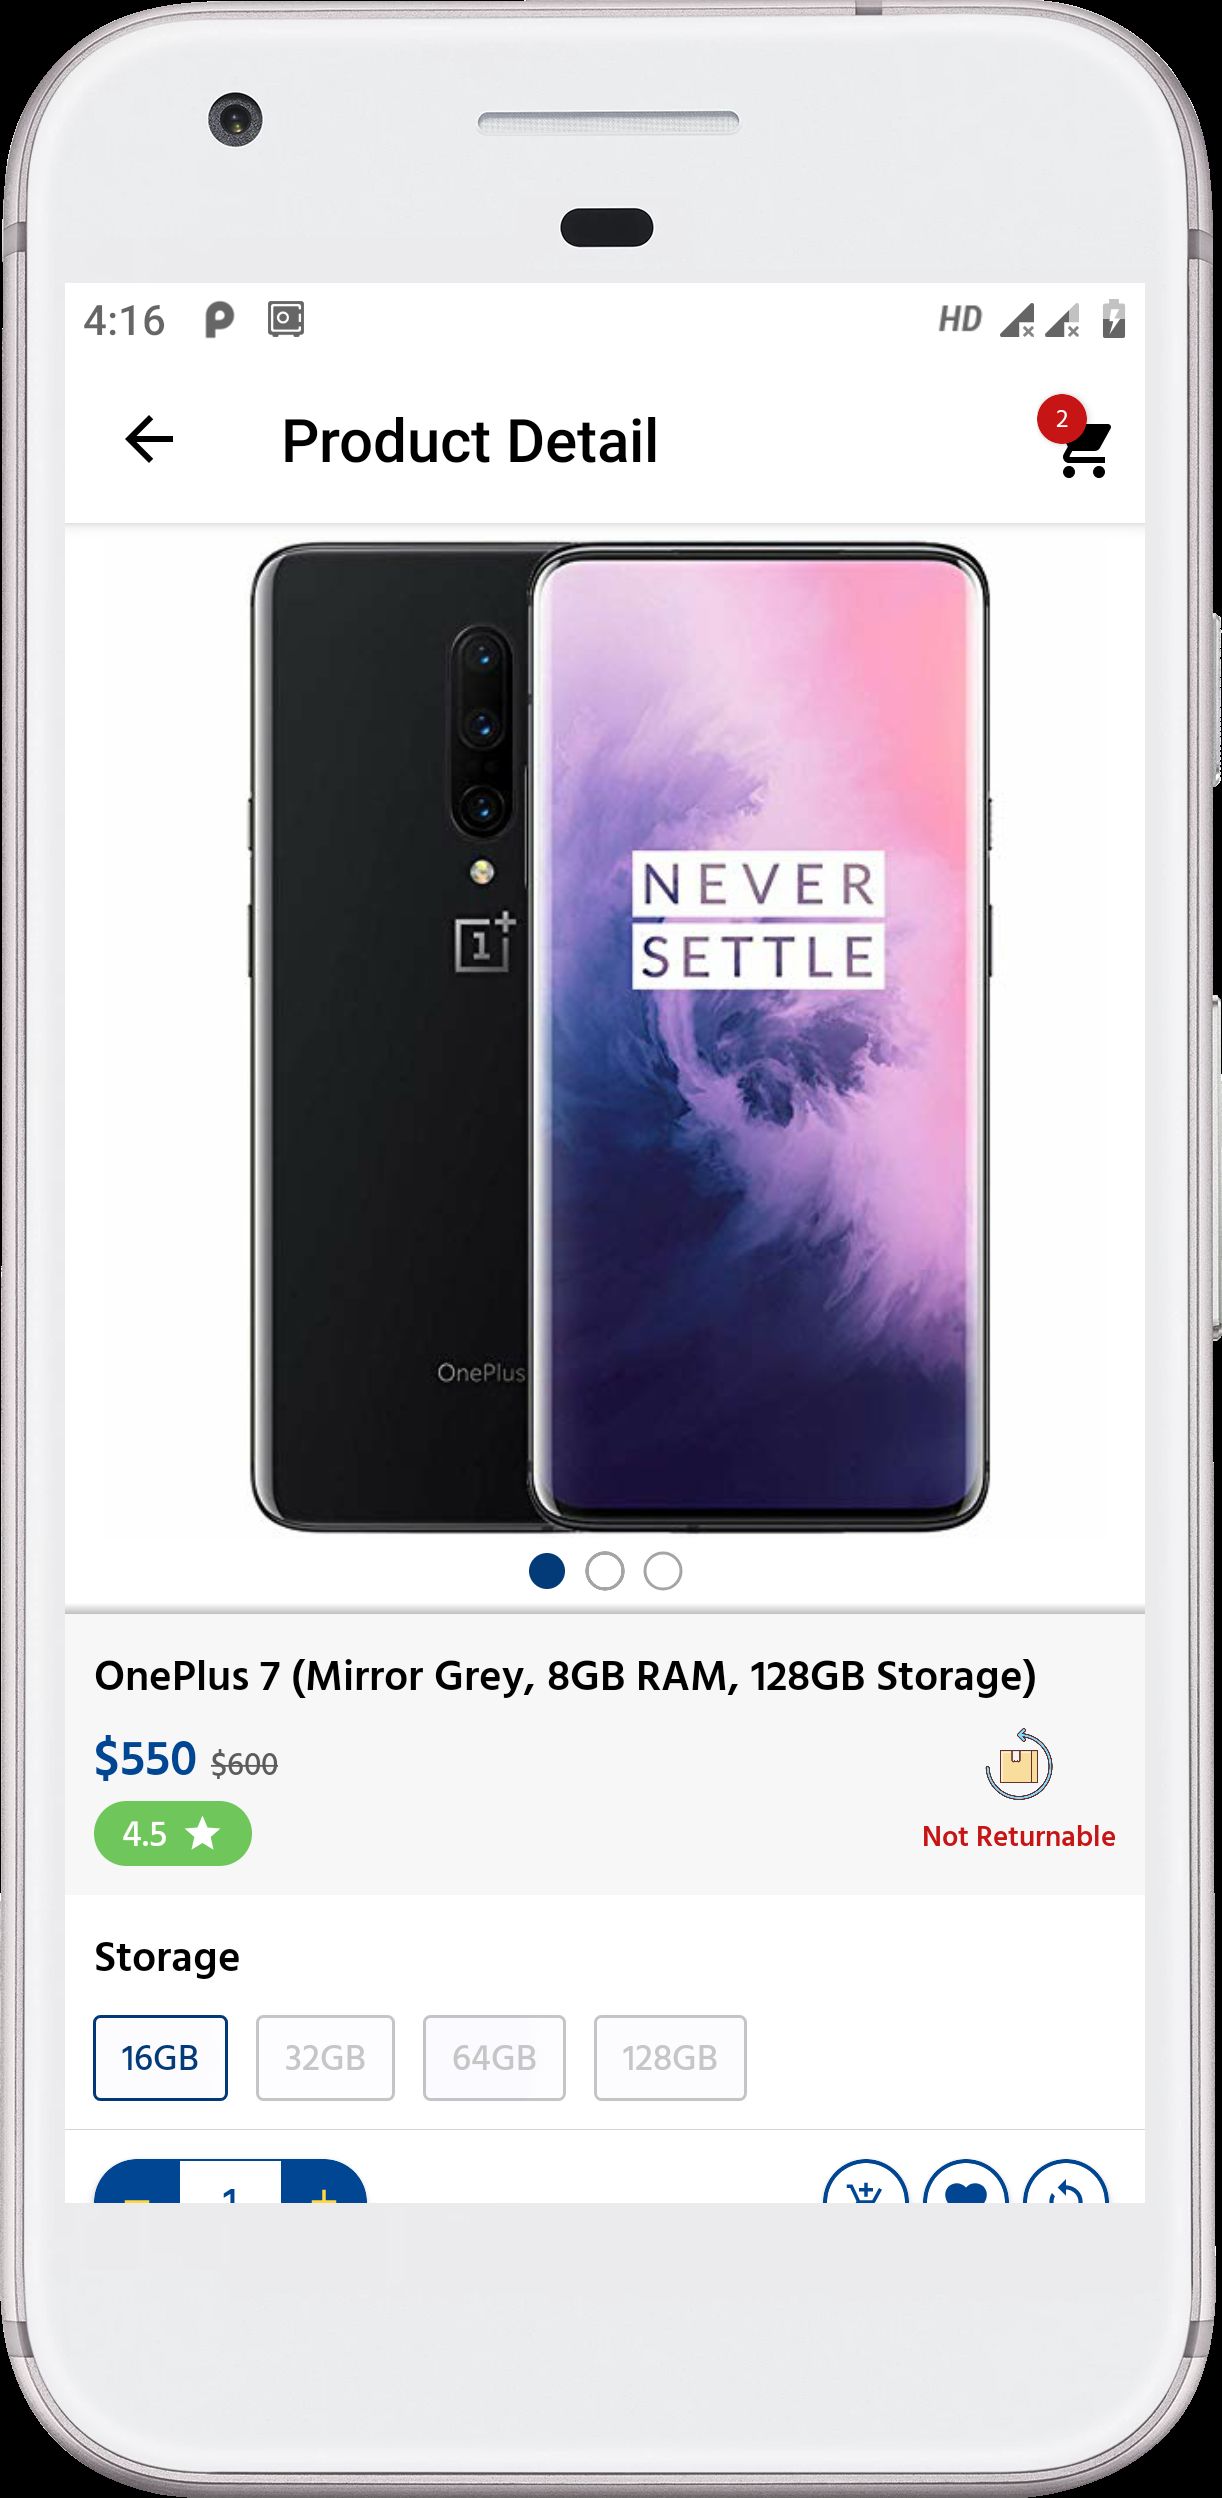Screen dimensions: 1222x2498
Task: Open the OnePlus 7 product photo
Action: tap(619, 1037)
